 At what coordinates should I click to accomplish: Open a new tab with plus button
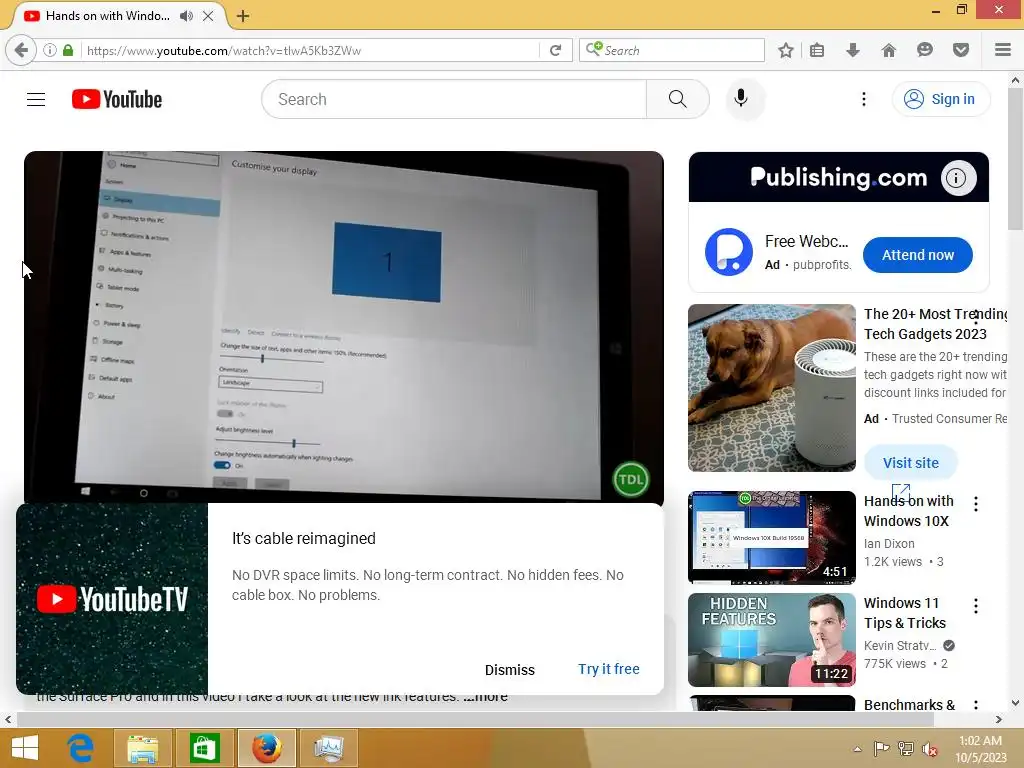coord(243,16)
